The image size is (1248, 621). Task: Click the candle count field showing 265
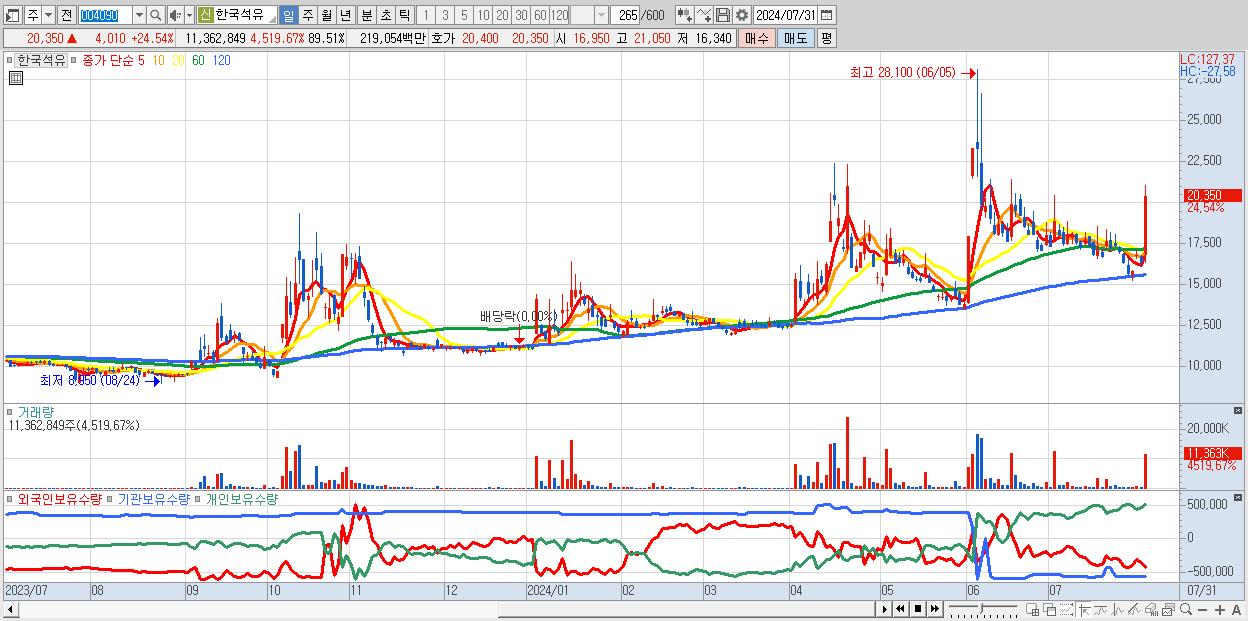625,15
